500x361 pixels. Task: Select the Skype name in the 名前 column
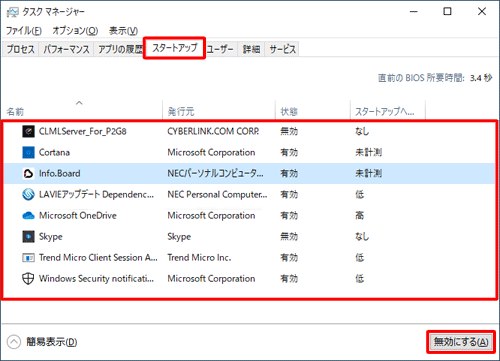coord(51,237)
